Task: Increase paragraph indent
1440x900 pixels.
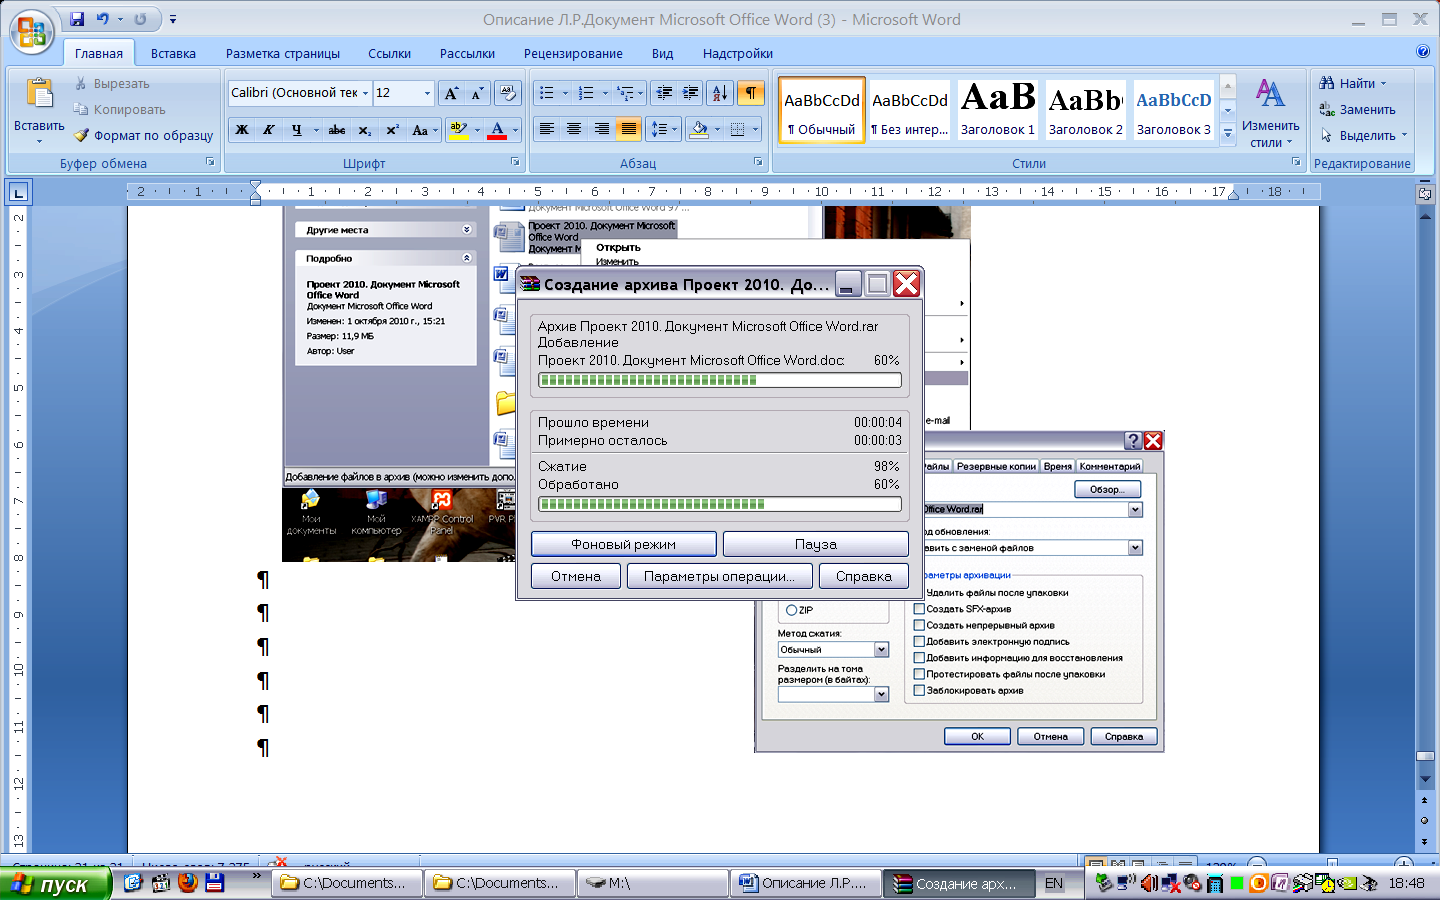Action: pyautogui.click(x=690, y=93)
